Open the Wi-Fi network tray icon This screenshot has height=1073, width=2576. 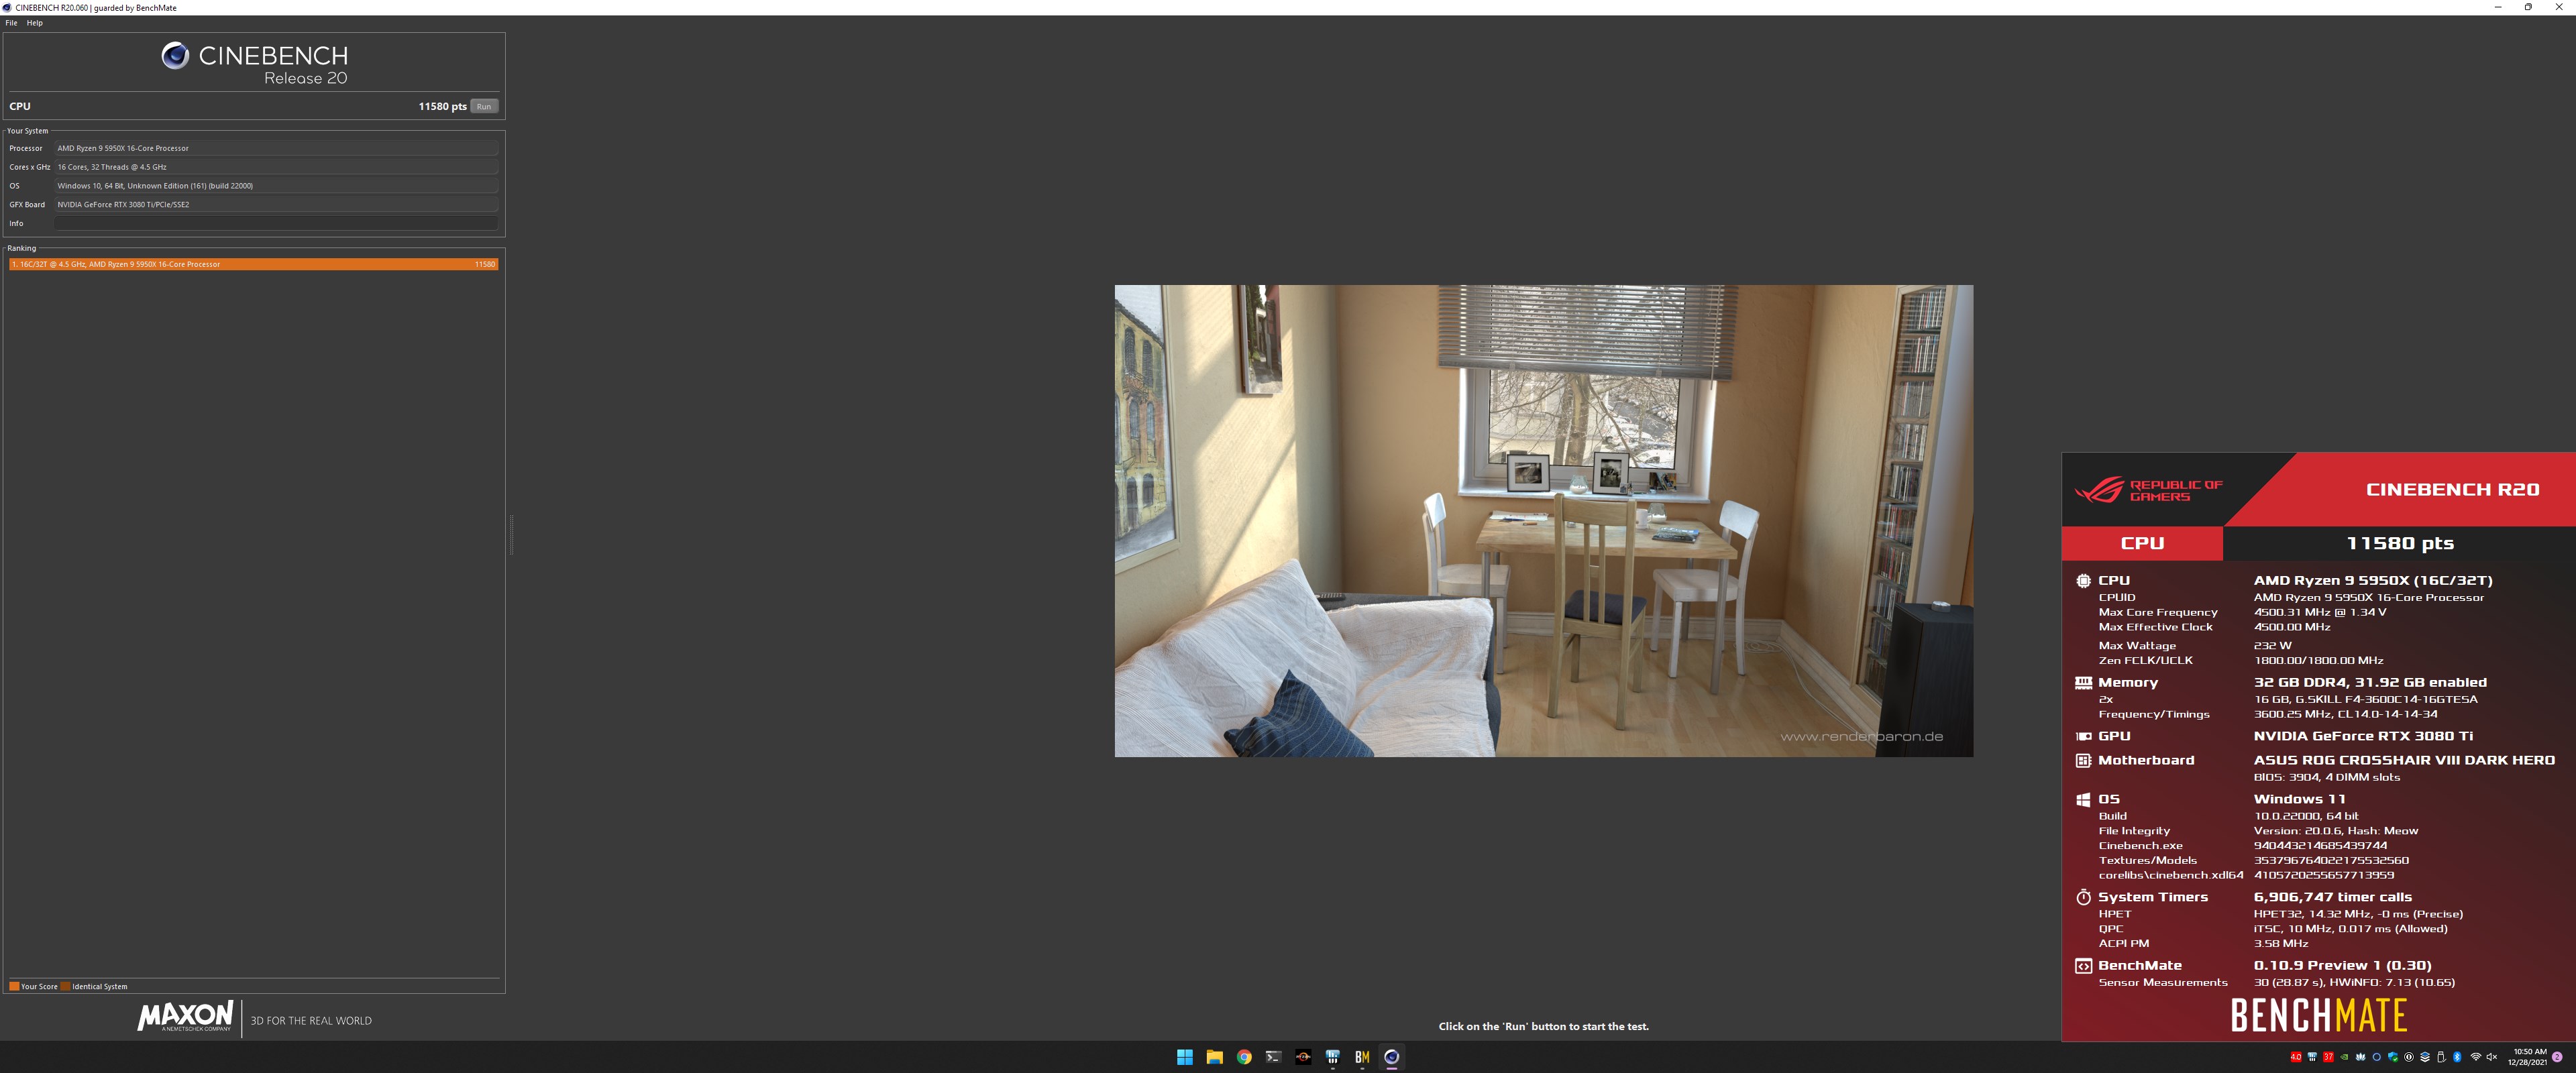[2476, 1057]
